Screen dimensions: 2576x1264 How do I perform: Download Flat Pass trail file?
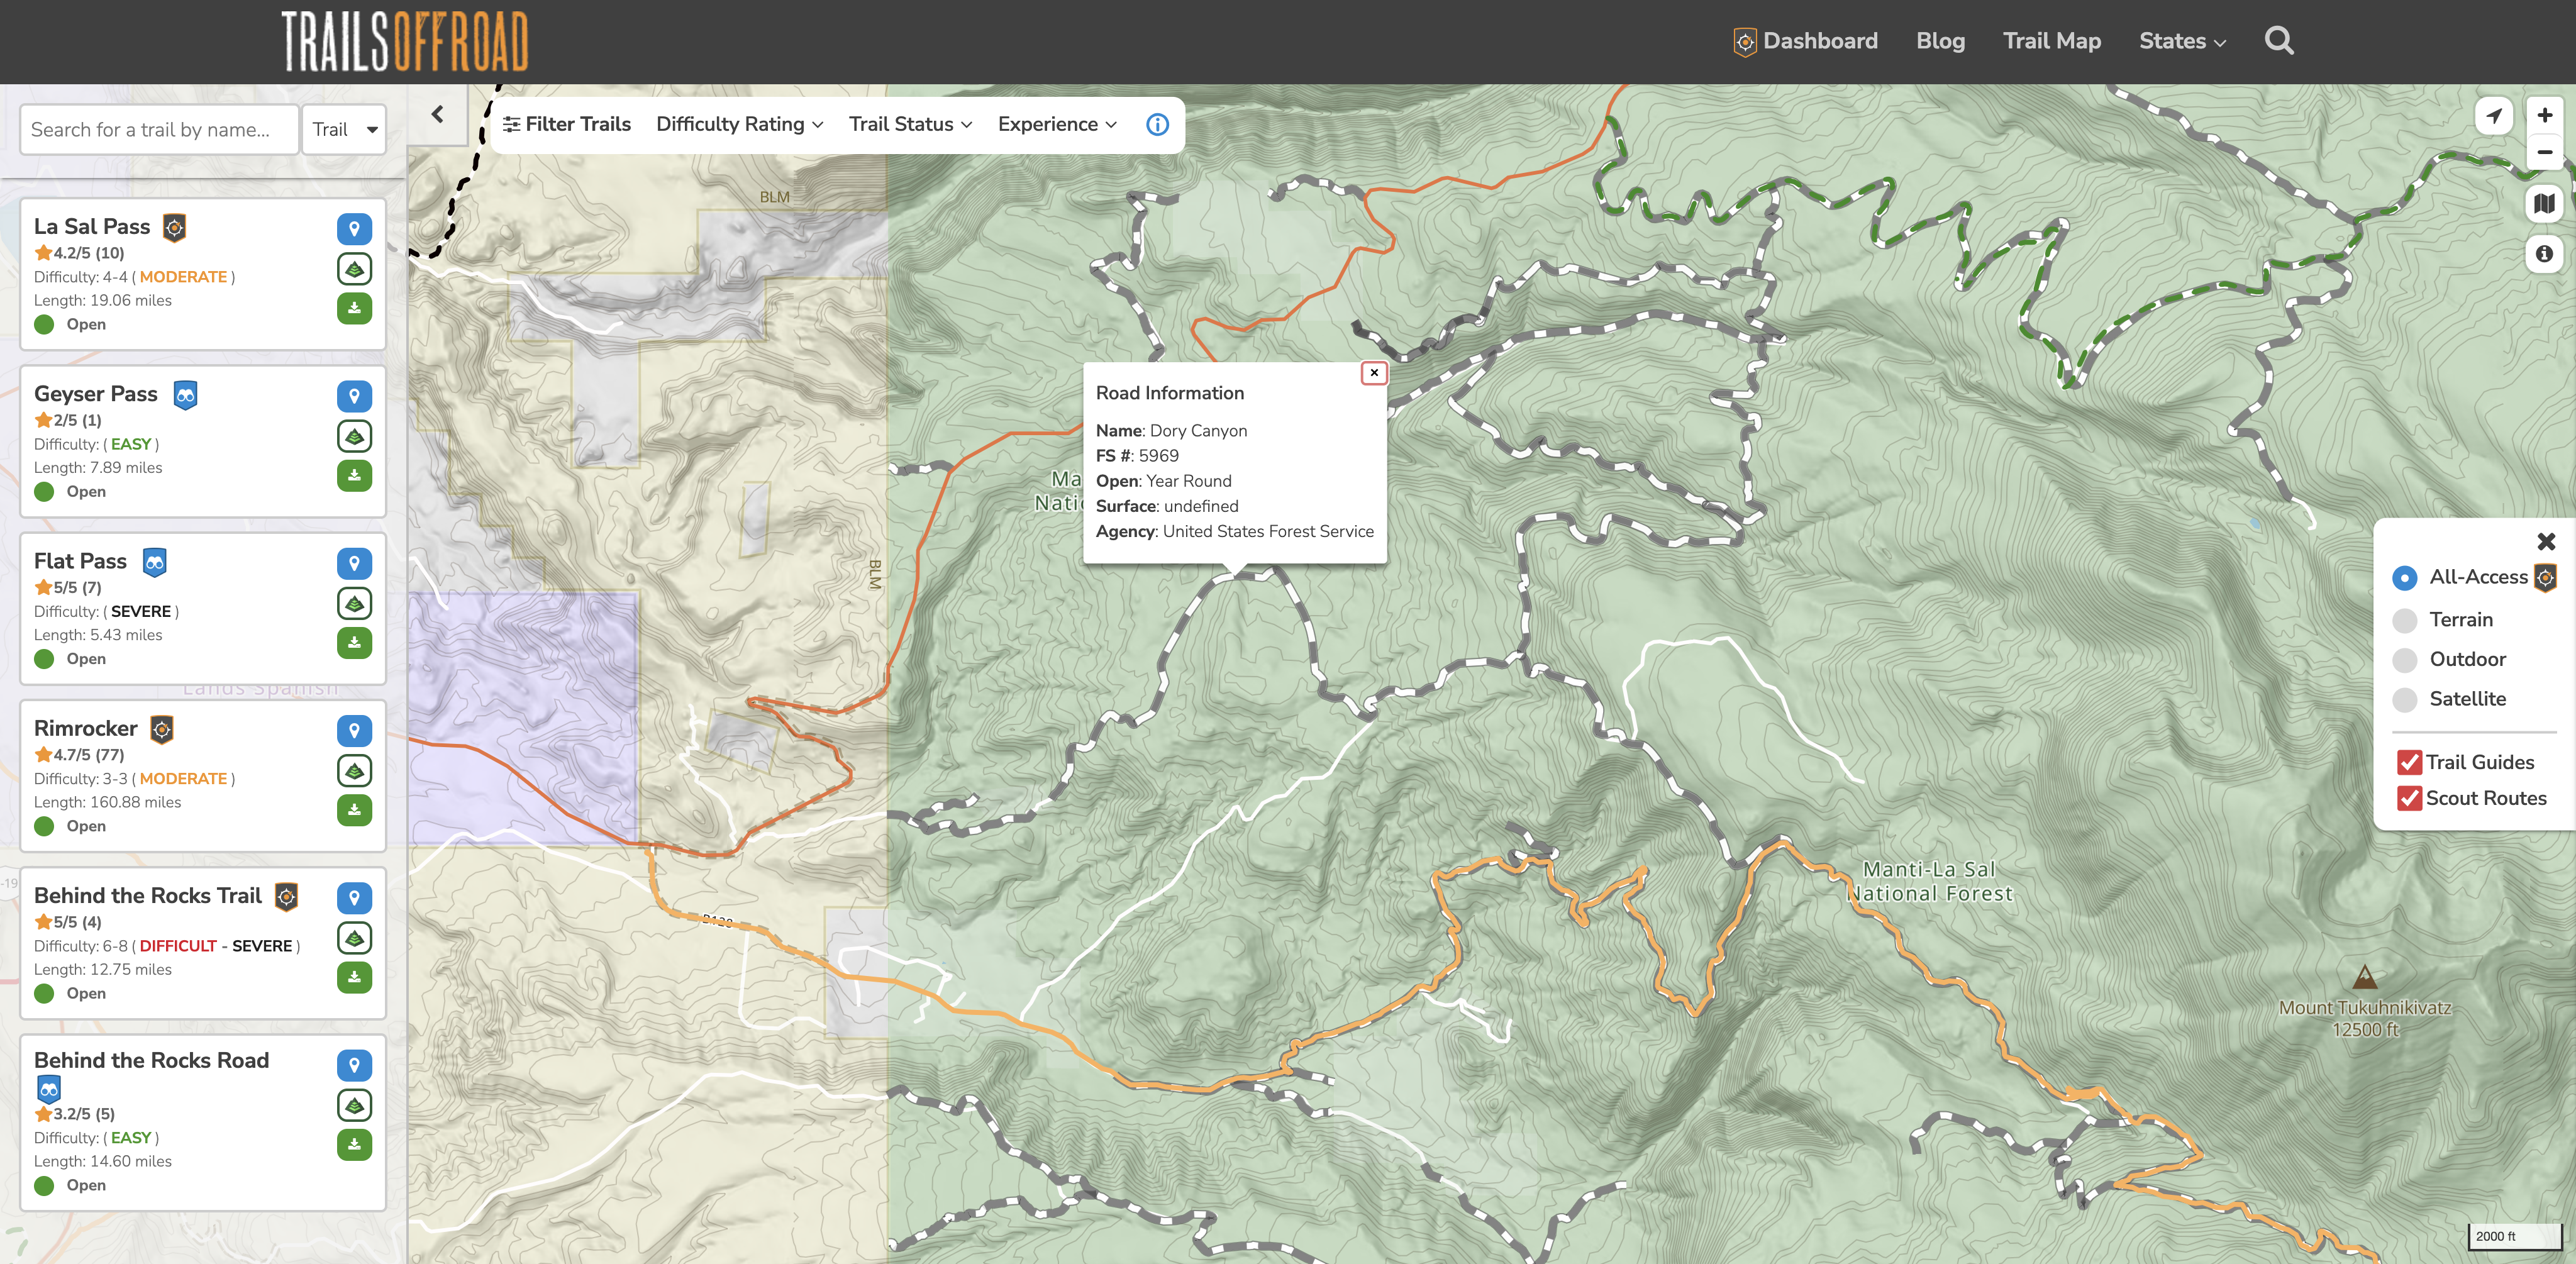(354, 642)
